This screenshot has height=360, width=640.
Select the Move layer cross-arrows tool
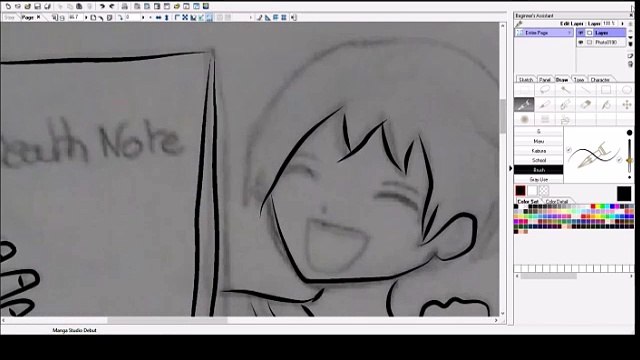627,105
